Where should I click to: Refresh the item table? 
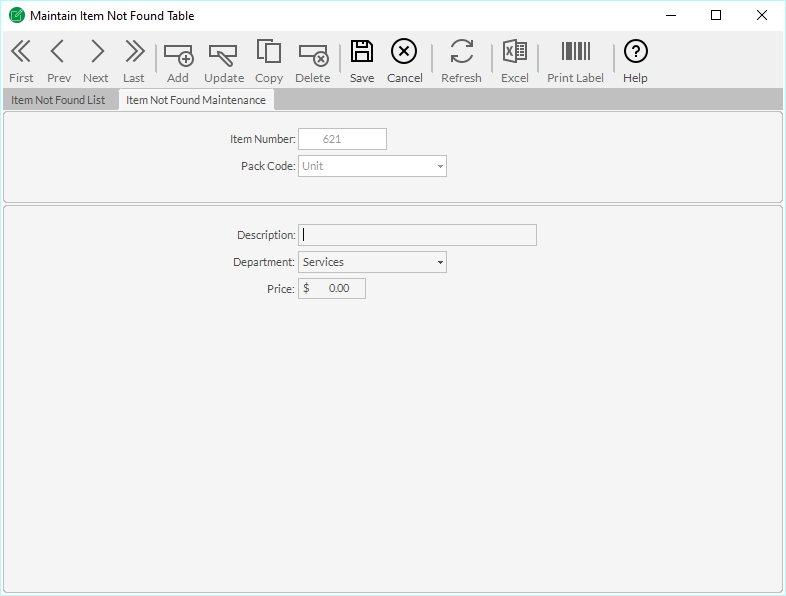(x=461, y=61)
